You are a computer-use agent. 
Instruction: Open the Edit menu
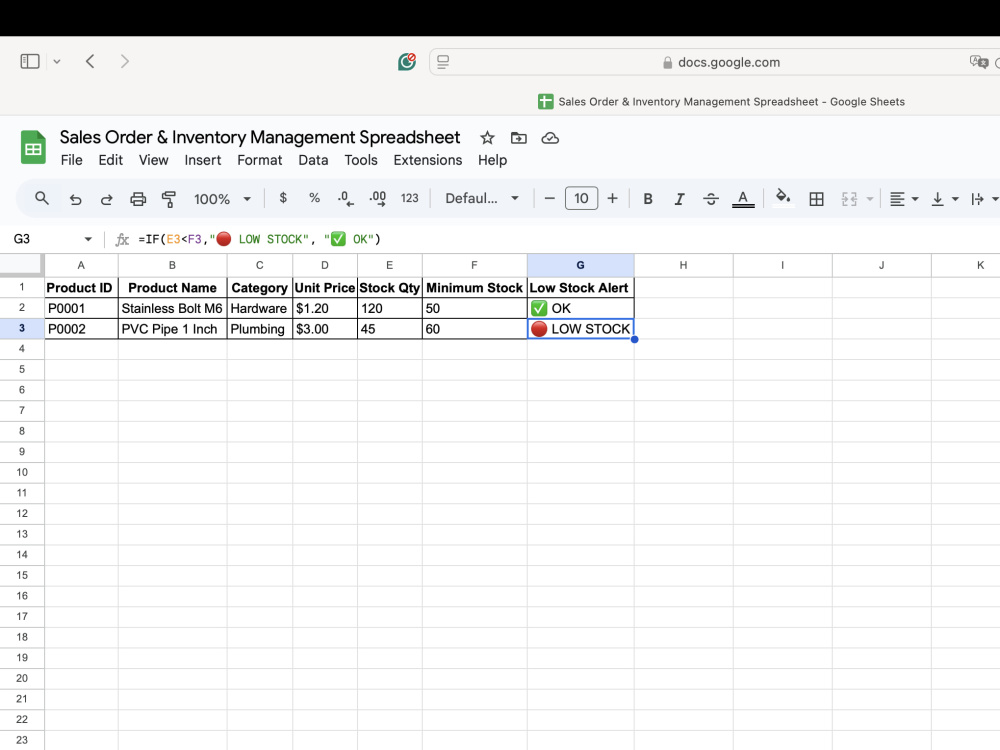[x=110, y=160]
